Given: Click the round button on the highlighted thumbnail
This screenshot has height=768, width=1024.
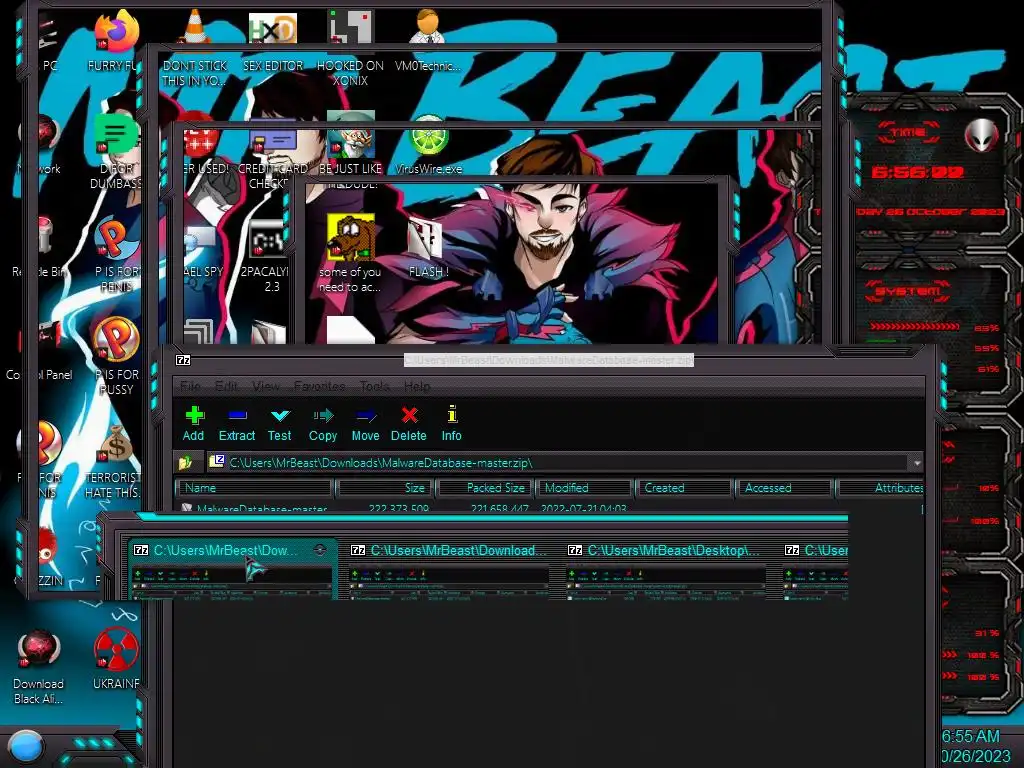Looking at the screenshot, I should (x=319, y=550).
